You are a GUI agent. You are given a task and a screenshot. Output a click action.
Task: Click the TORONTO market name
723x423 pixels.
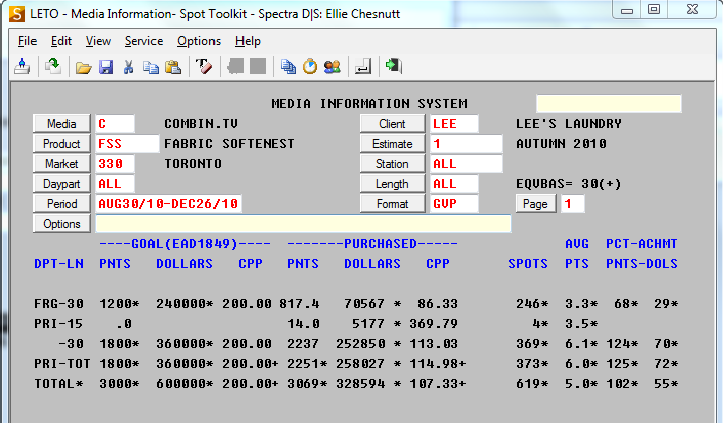(193, 164)
